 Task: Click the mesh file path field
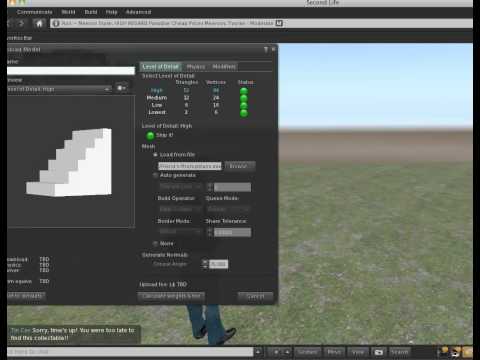[x=190, y=166]
